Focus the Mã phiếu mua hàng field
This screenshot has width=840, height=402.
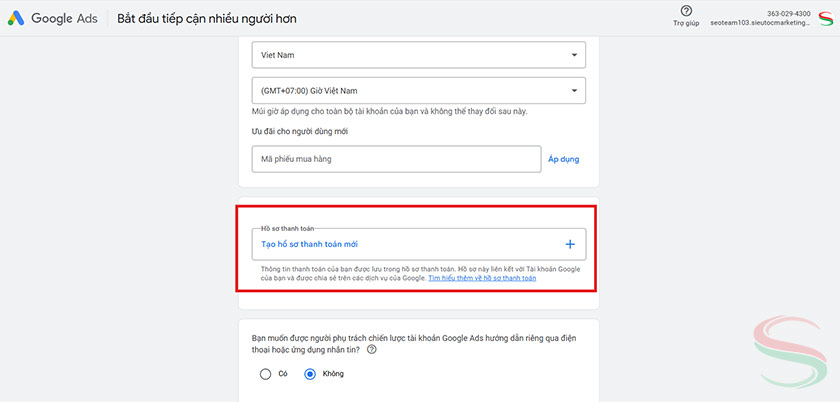pyautogui.click(x=396, y=159)
